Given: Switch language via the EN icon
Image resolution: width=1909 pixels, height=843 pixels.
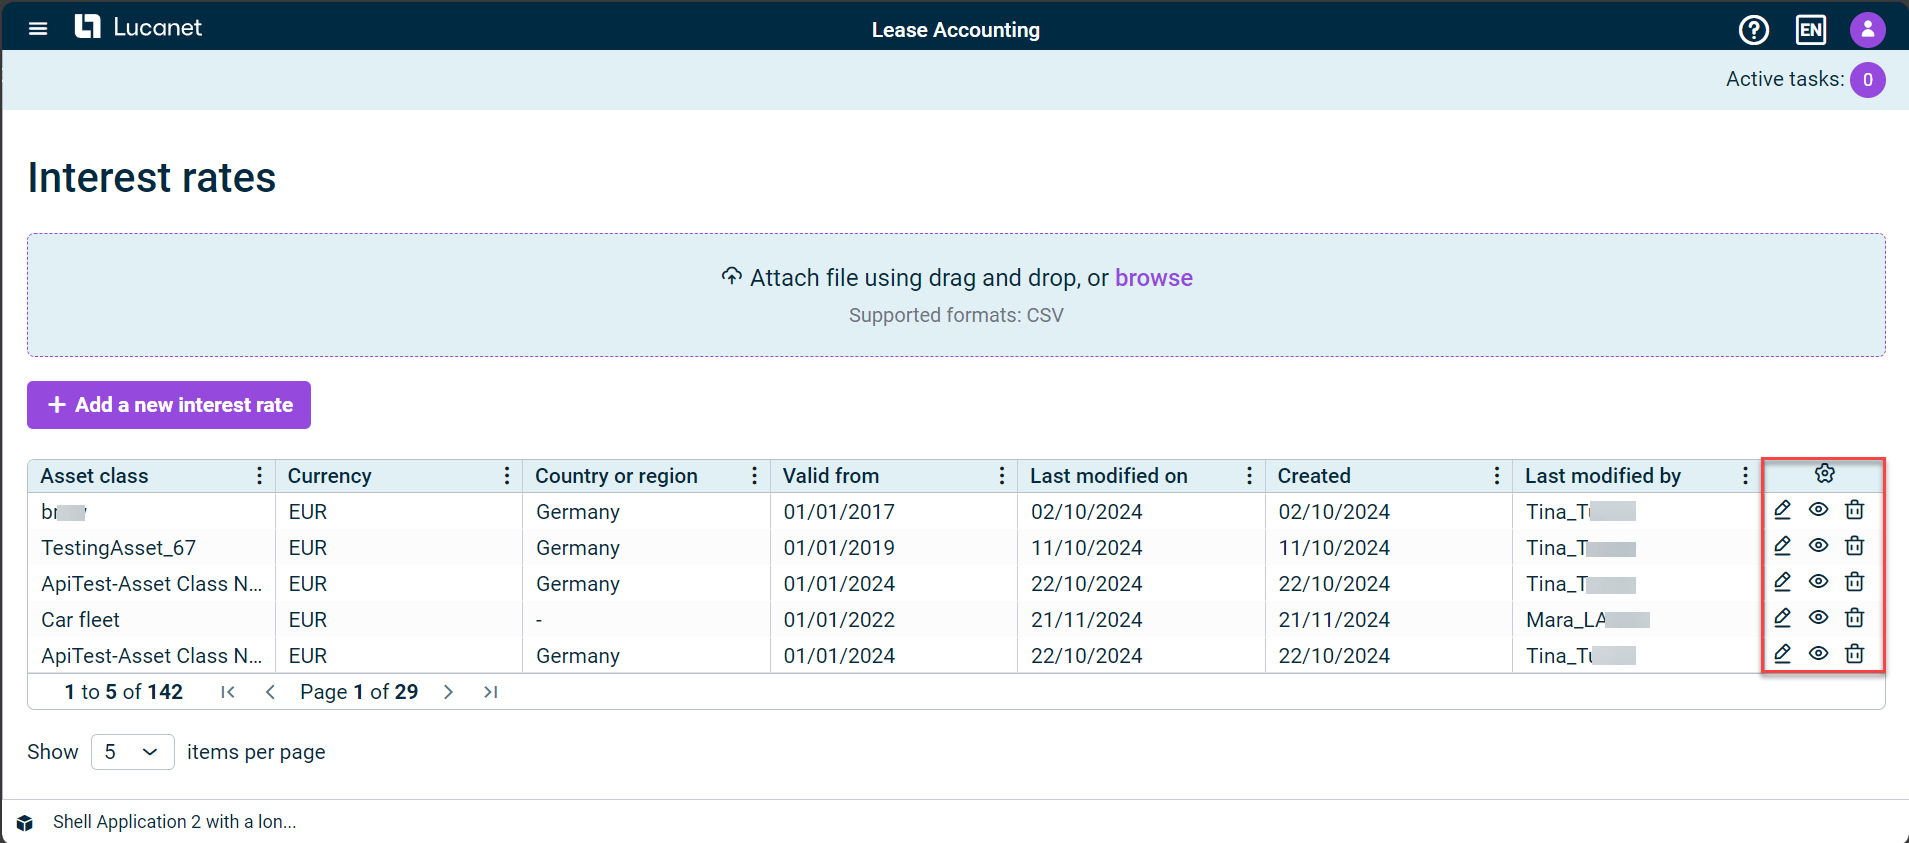Looking at the screenshot, I should pyautogui.click(x=1811, y=30).
